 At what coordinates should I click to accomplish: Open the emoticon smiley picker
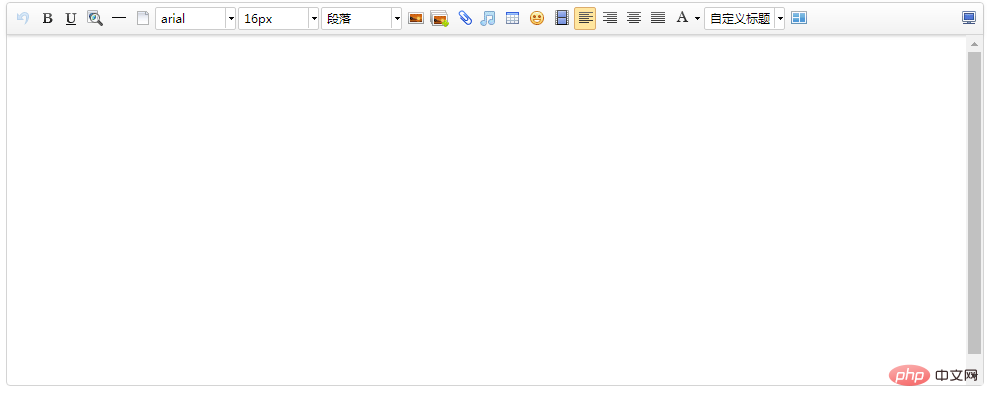[x=537, y=18]
